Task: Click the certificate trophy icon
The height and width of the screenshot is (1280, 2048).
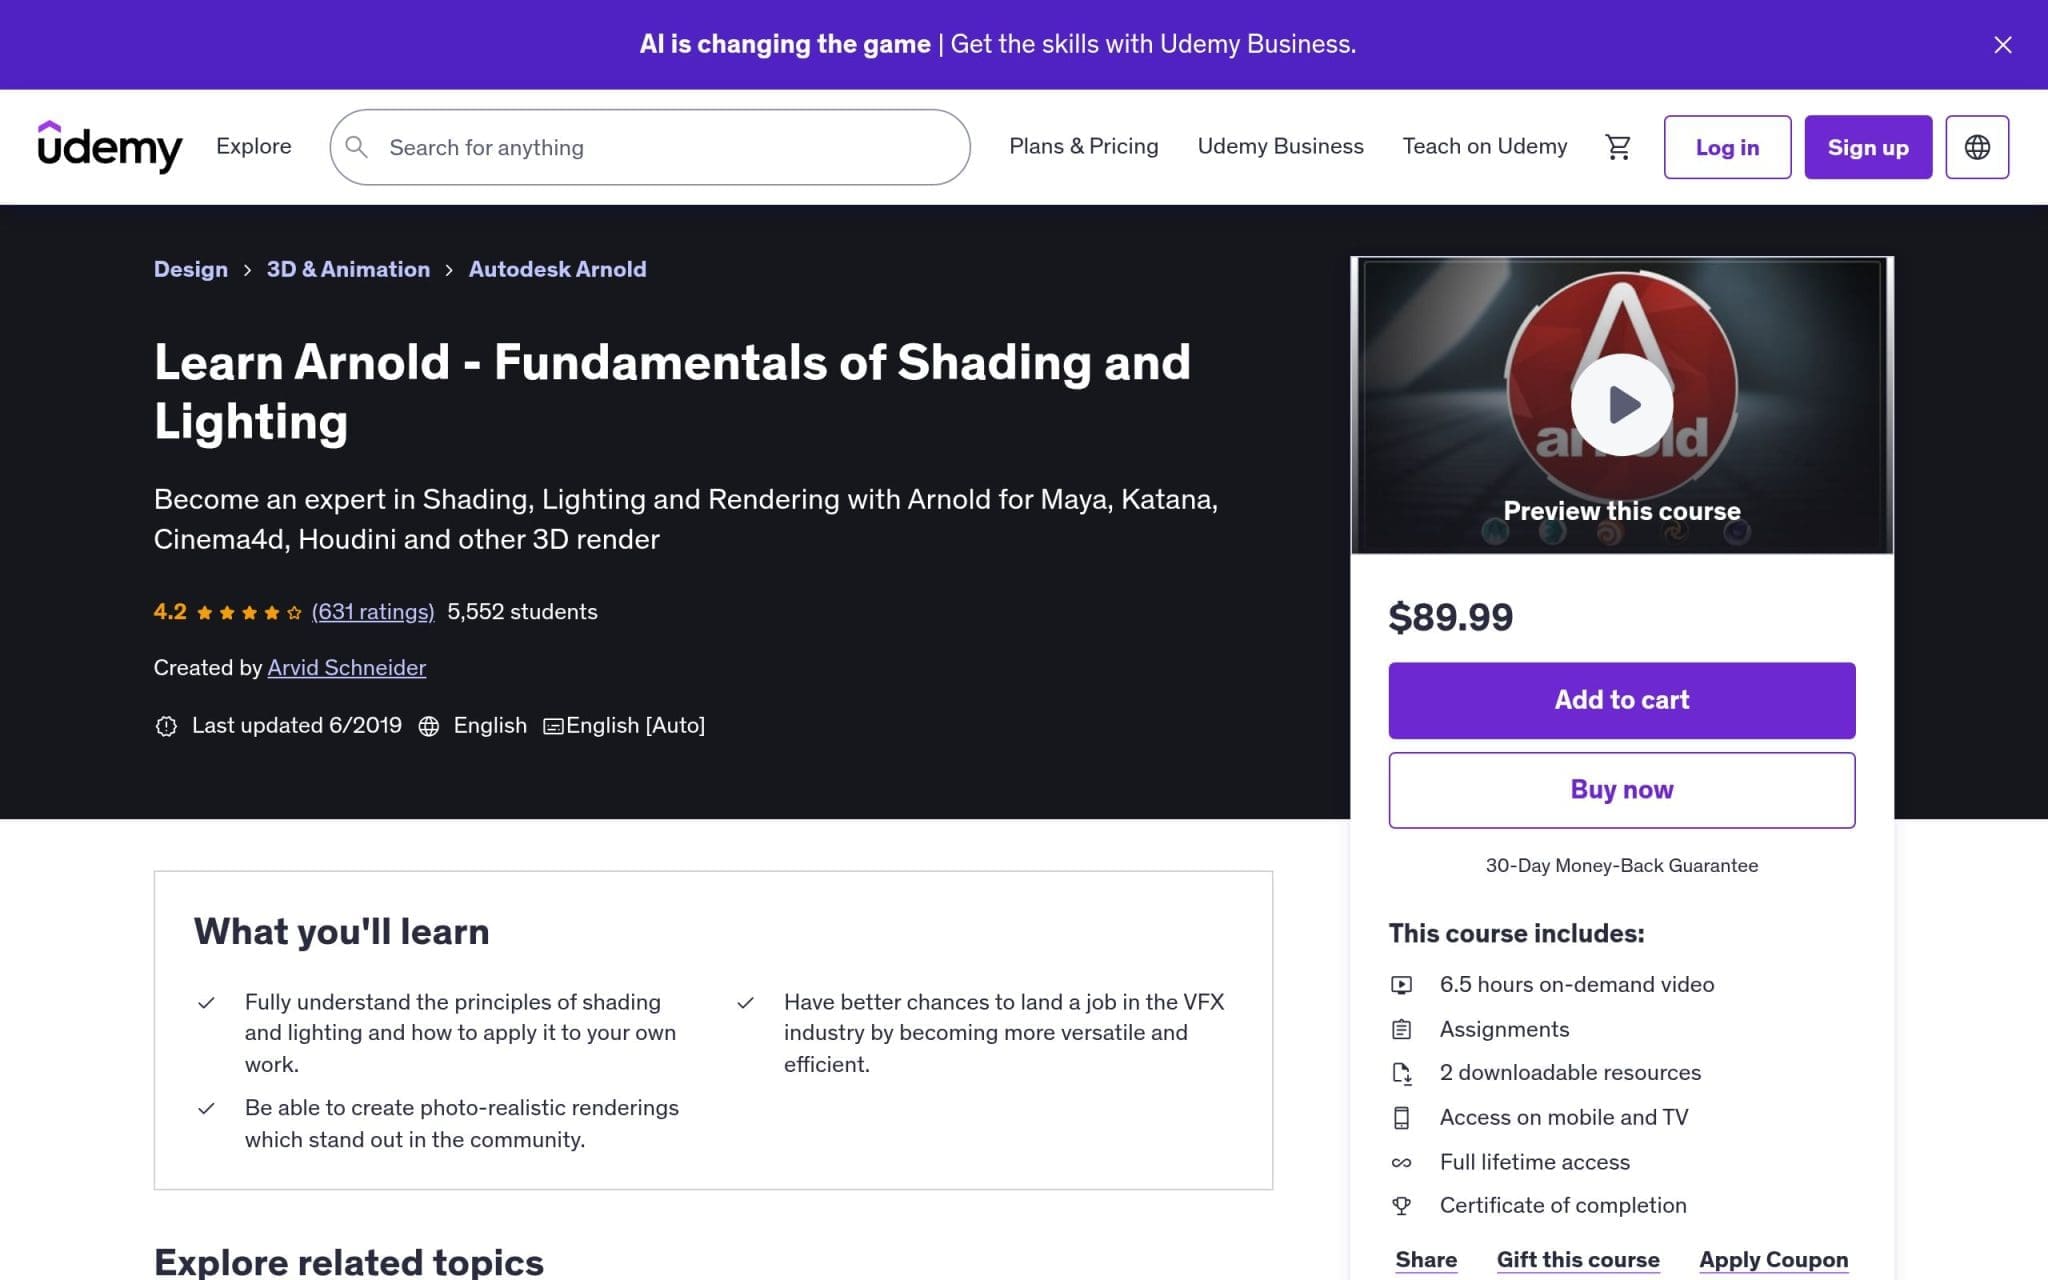Action: (1402, 1206)
